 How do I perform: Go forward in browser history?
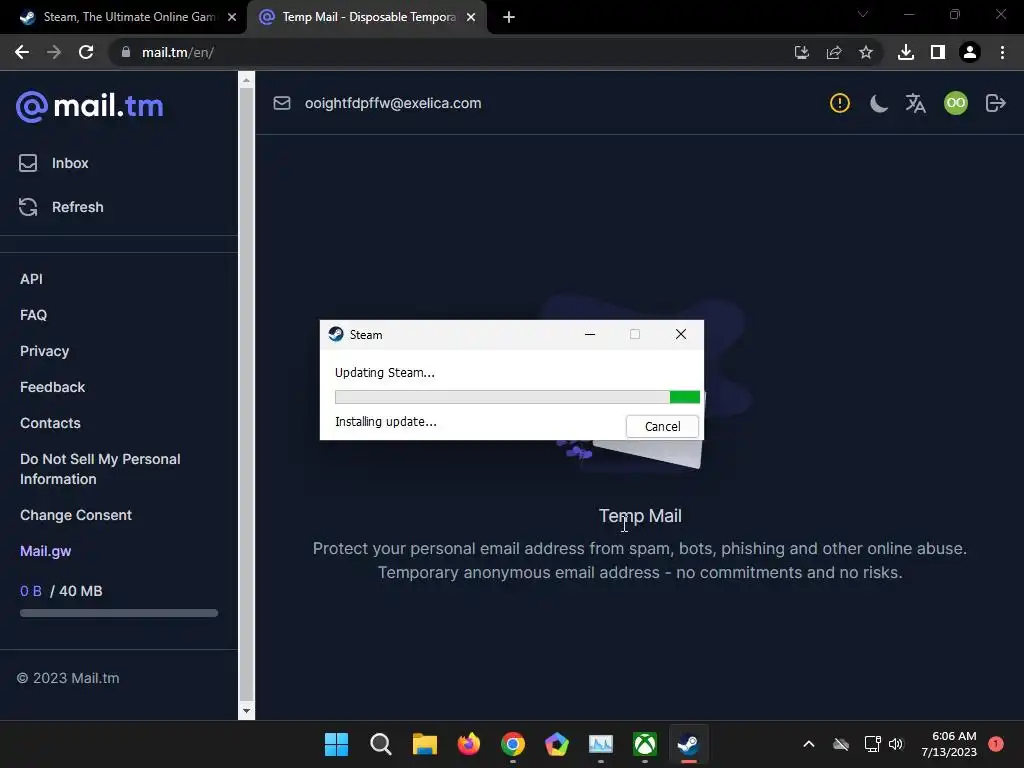pos(54,52)
